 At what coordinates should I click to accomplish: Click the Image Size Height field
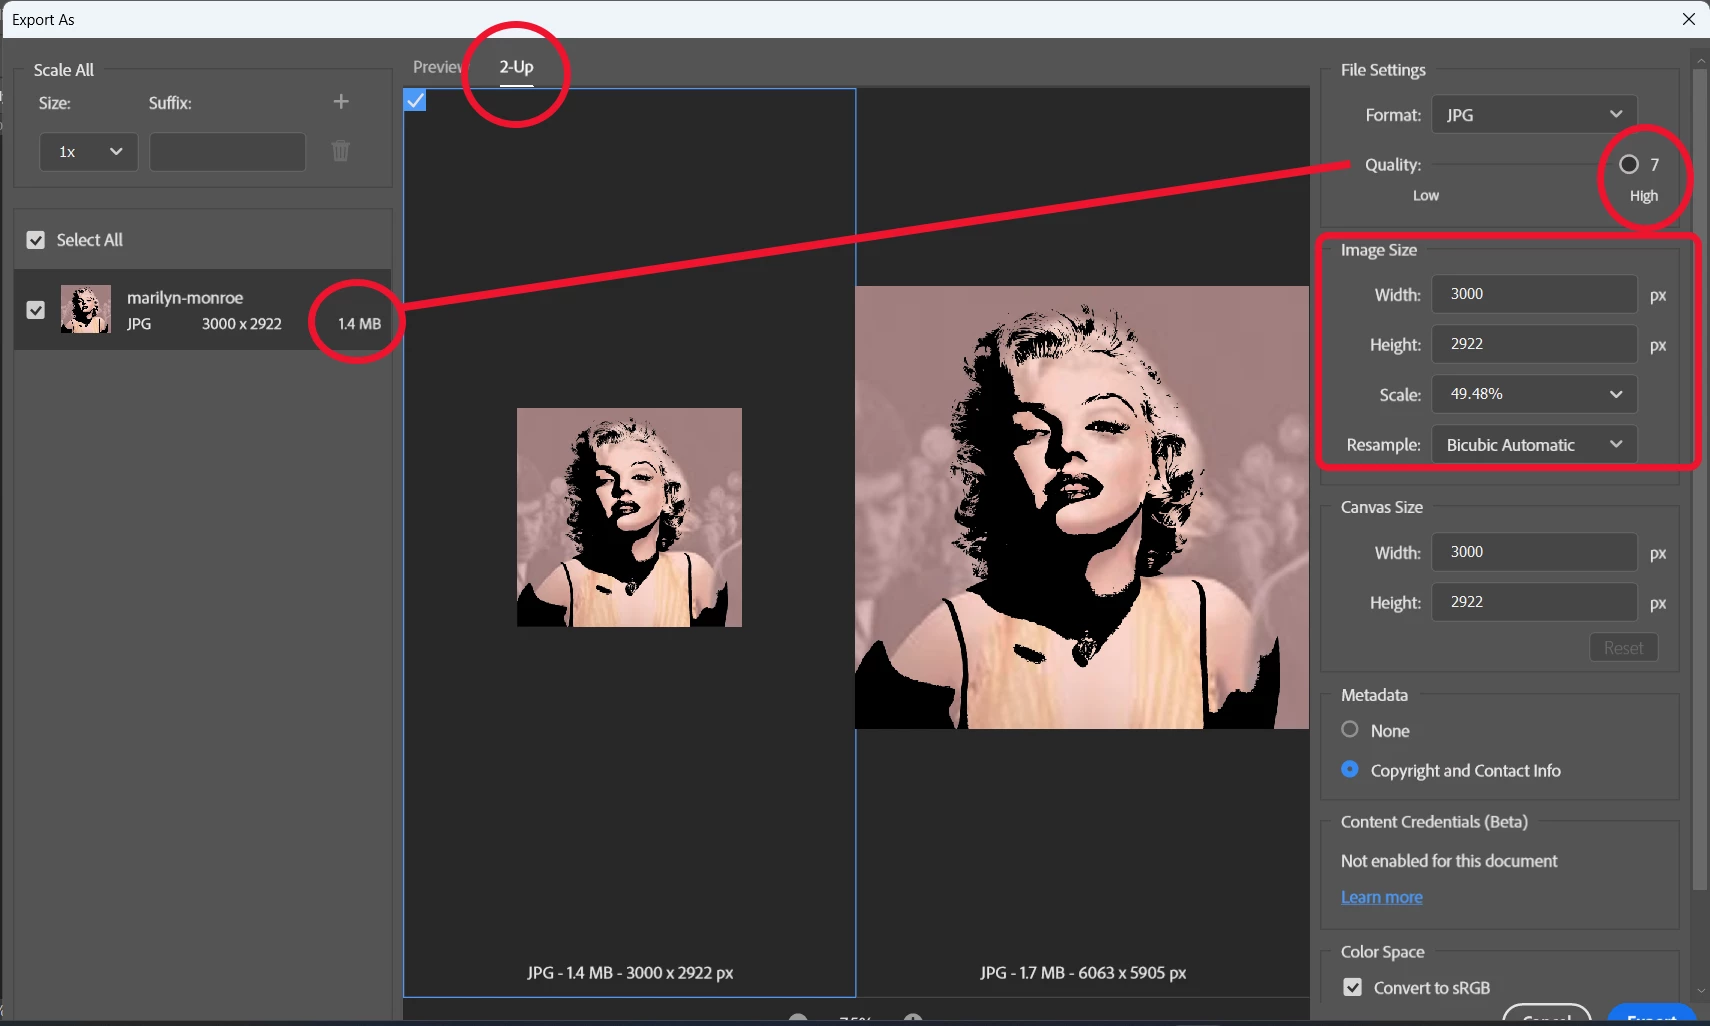click(x=1534, y=344)
